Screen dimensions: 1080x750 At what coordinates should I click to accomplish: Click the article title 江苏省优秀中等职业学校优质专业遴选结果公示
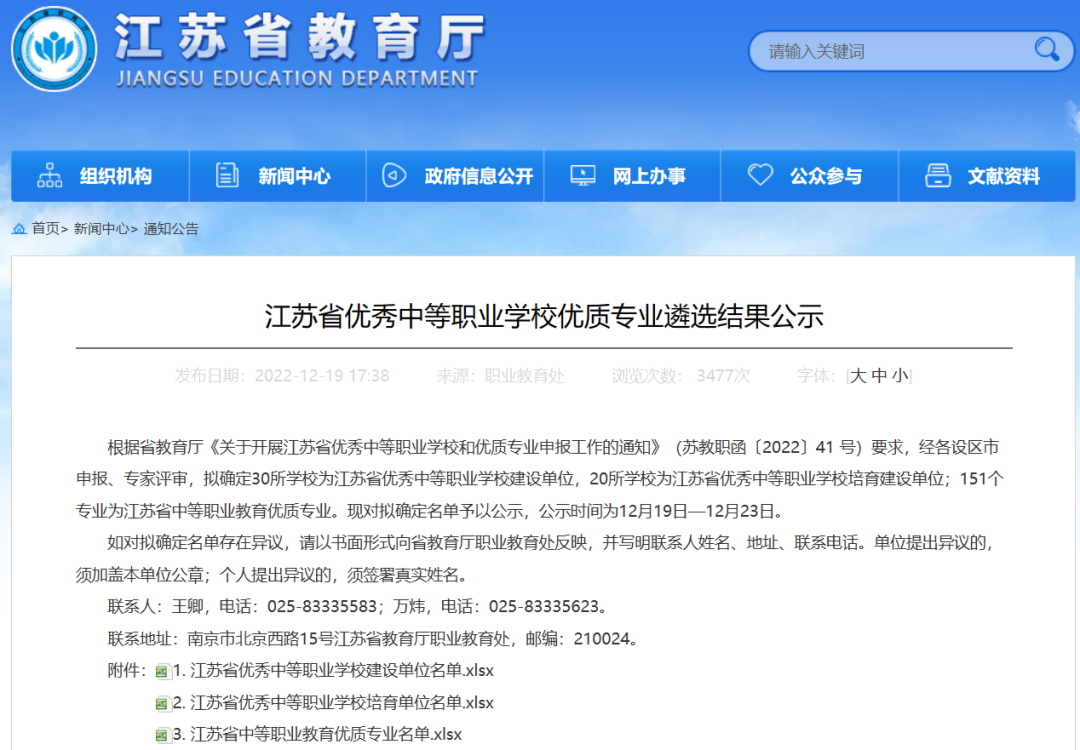click(544, 316)
